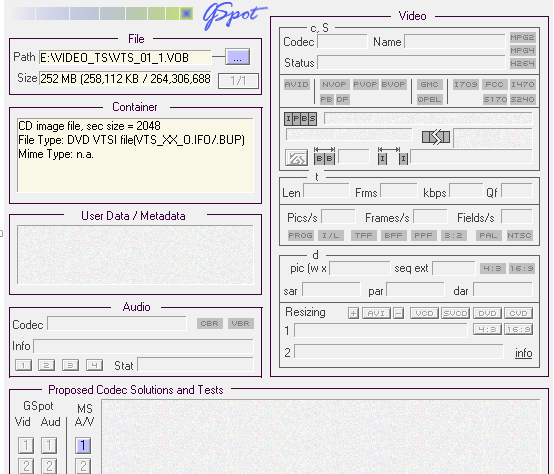The height and width of the screenshot is (474, 554).
Task: Select the 16:9 resizing aspect button
Action: tap(518, 330)
